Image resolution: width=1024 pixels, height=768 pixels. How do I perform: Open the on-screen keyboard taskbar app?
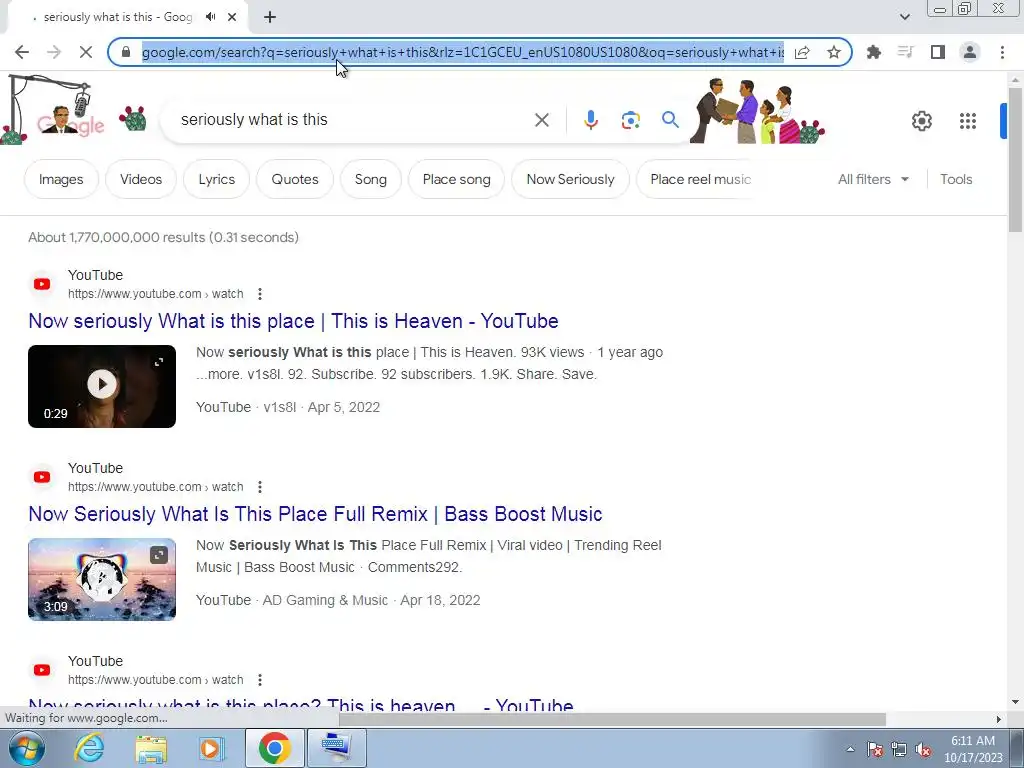click(x=336, y=748)
